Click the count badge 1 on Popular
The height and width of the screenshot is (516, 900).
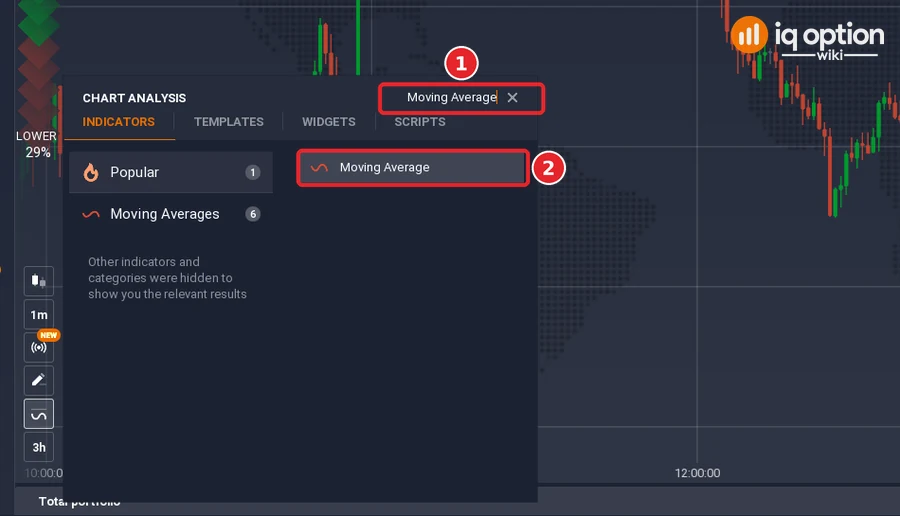click(x=253, y=172)
